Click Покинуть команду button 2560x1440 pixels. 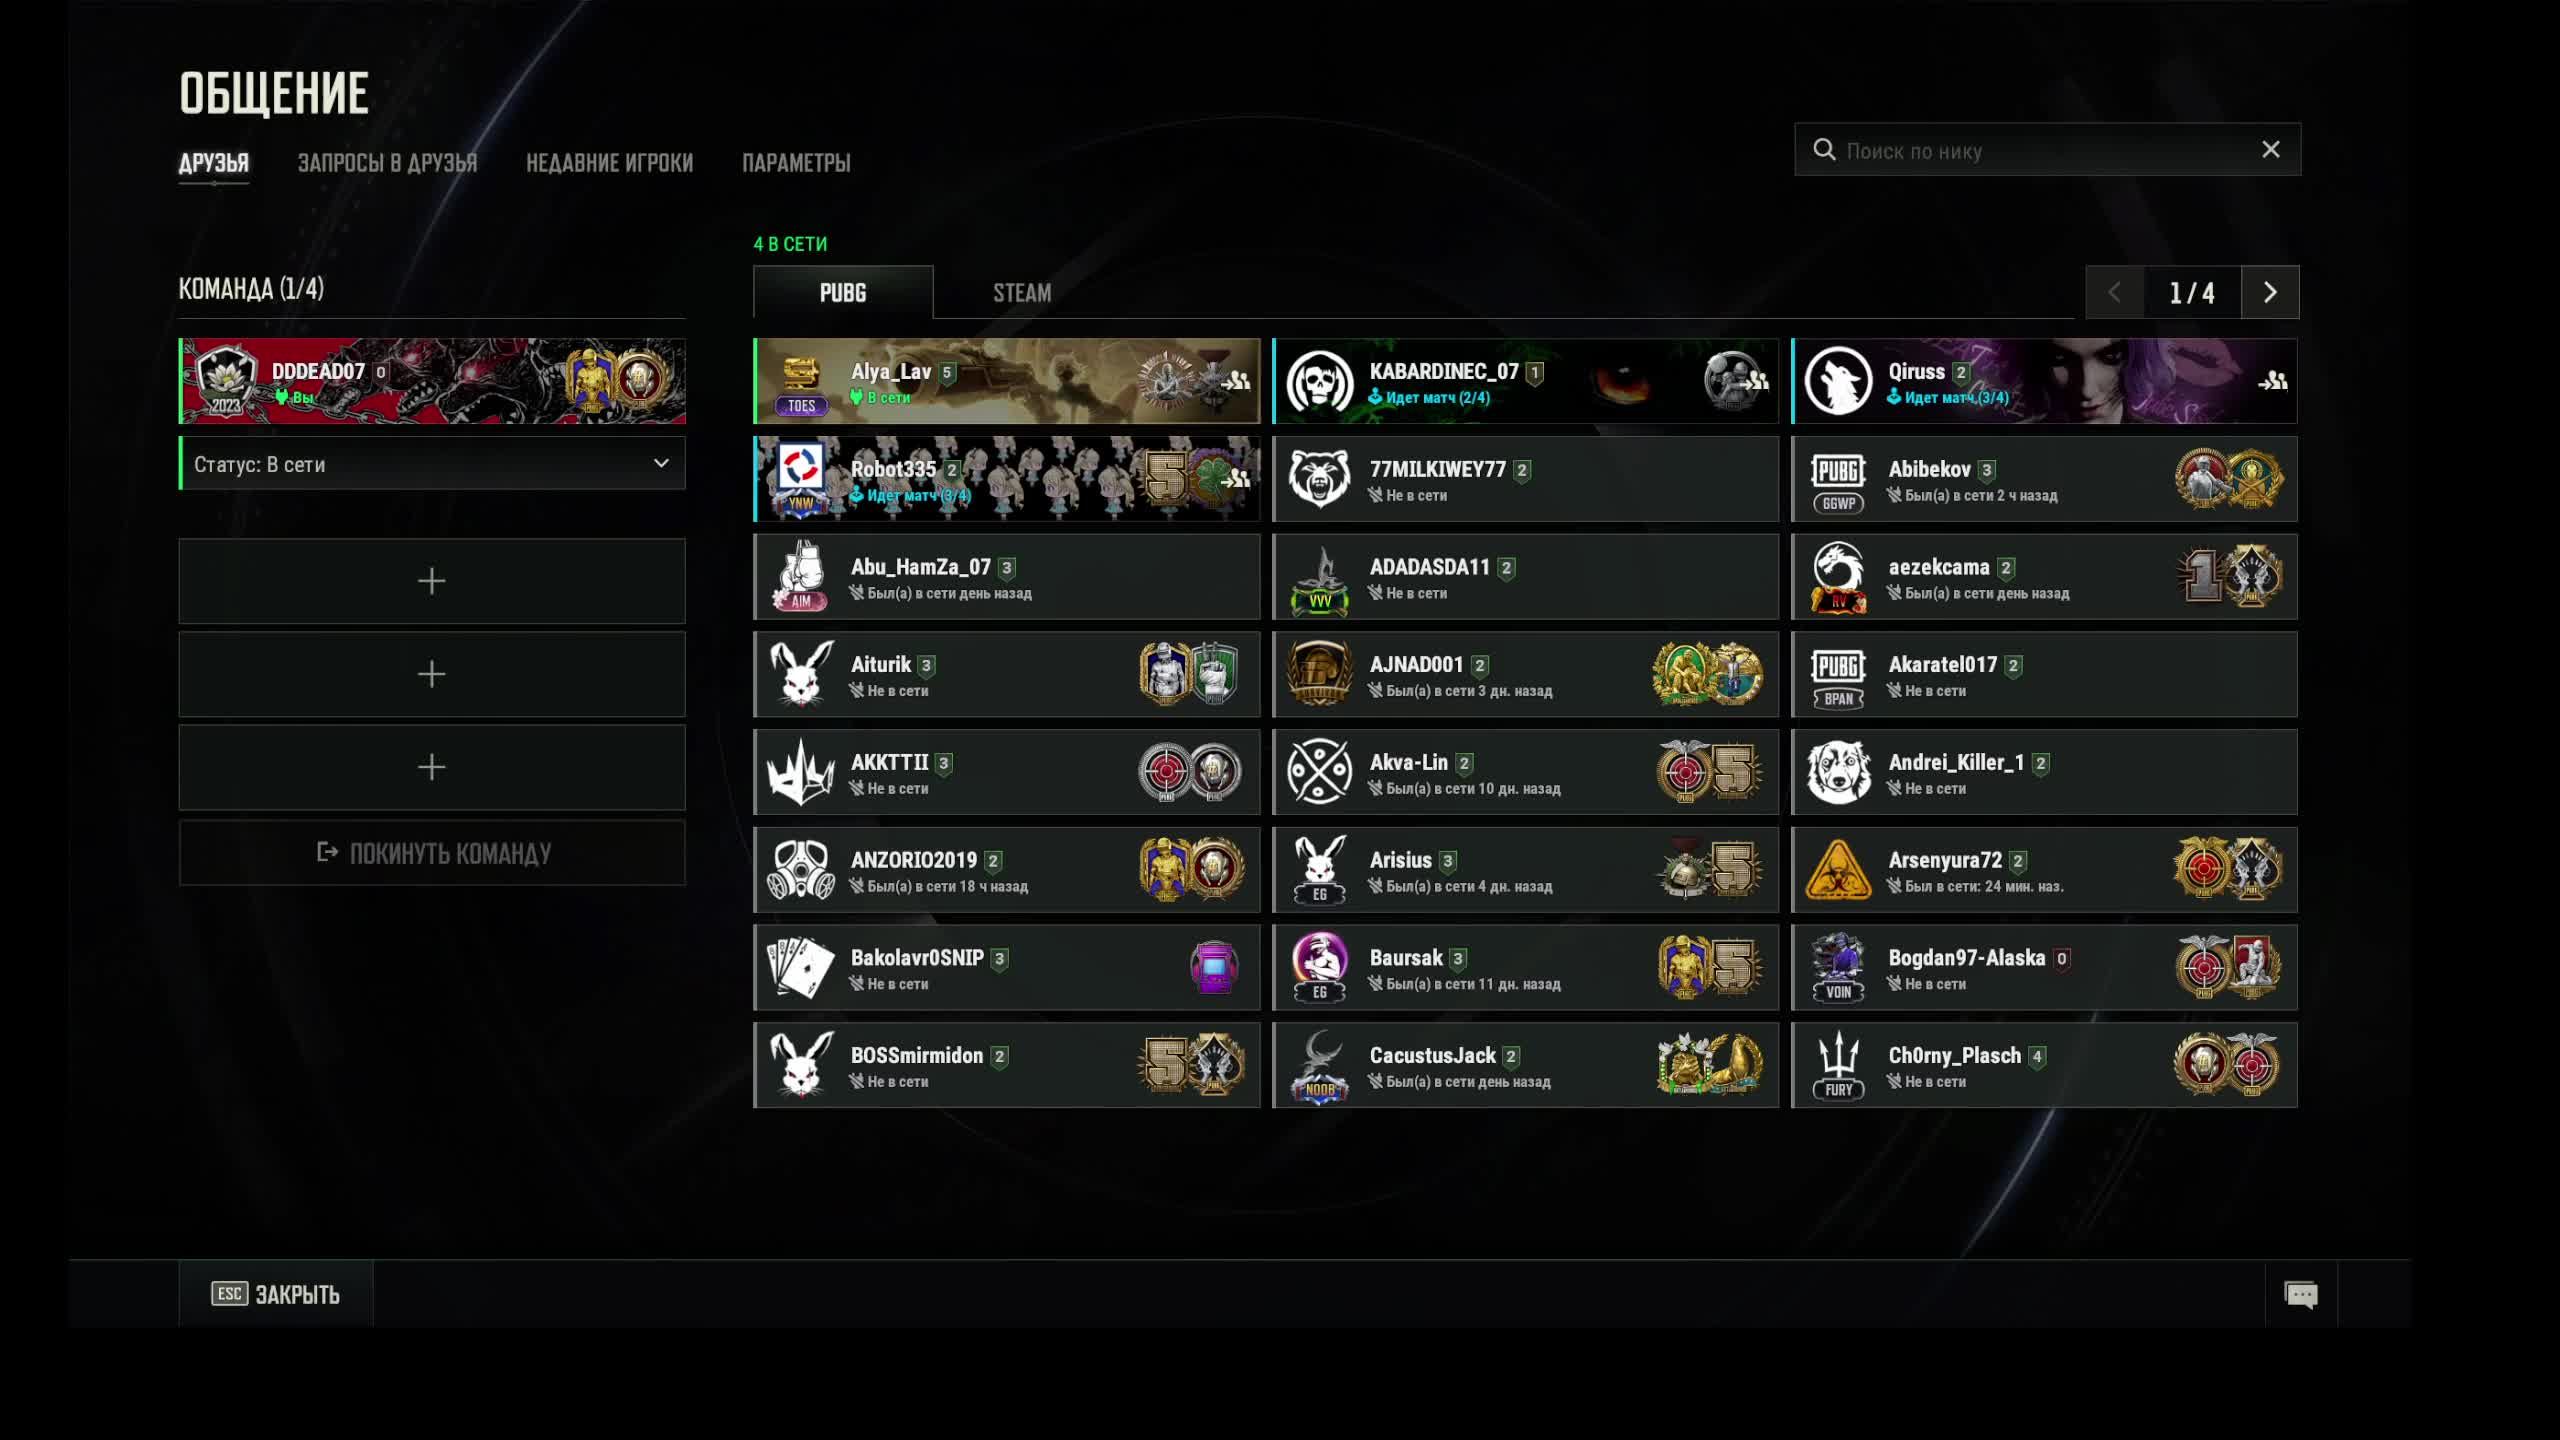(432, 853)
